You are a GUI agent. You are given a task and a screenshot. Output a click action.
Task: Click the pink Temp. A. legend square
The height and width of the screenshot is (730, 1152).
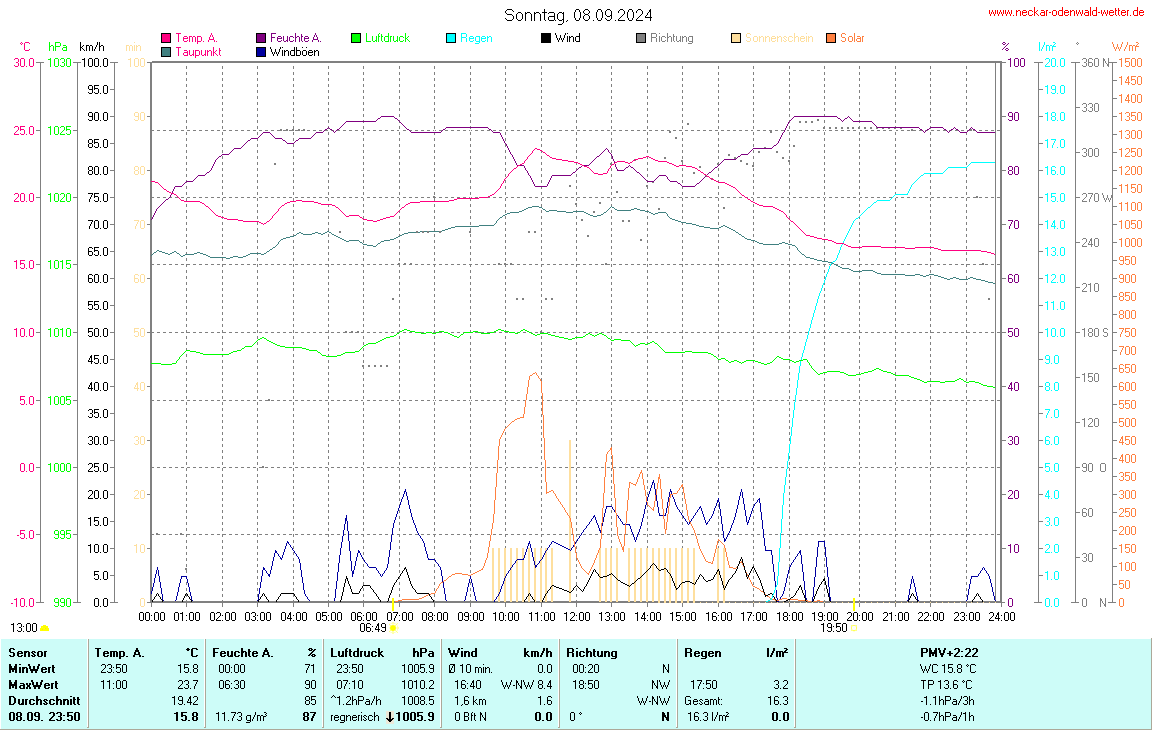(x=166, y=38)
